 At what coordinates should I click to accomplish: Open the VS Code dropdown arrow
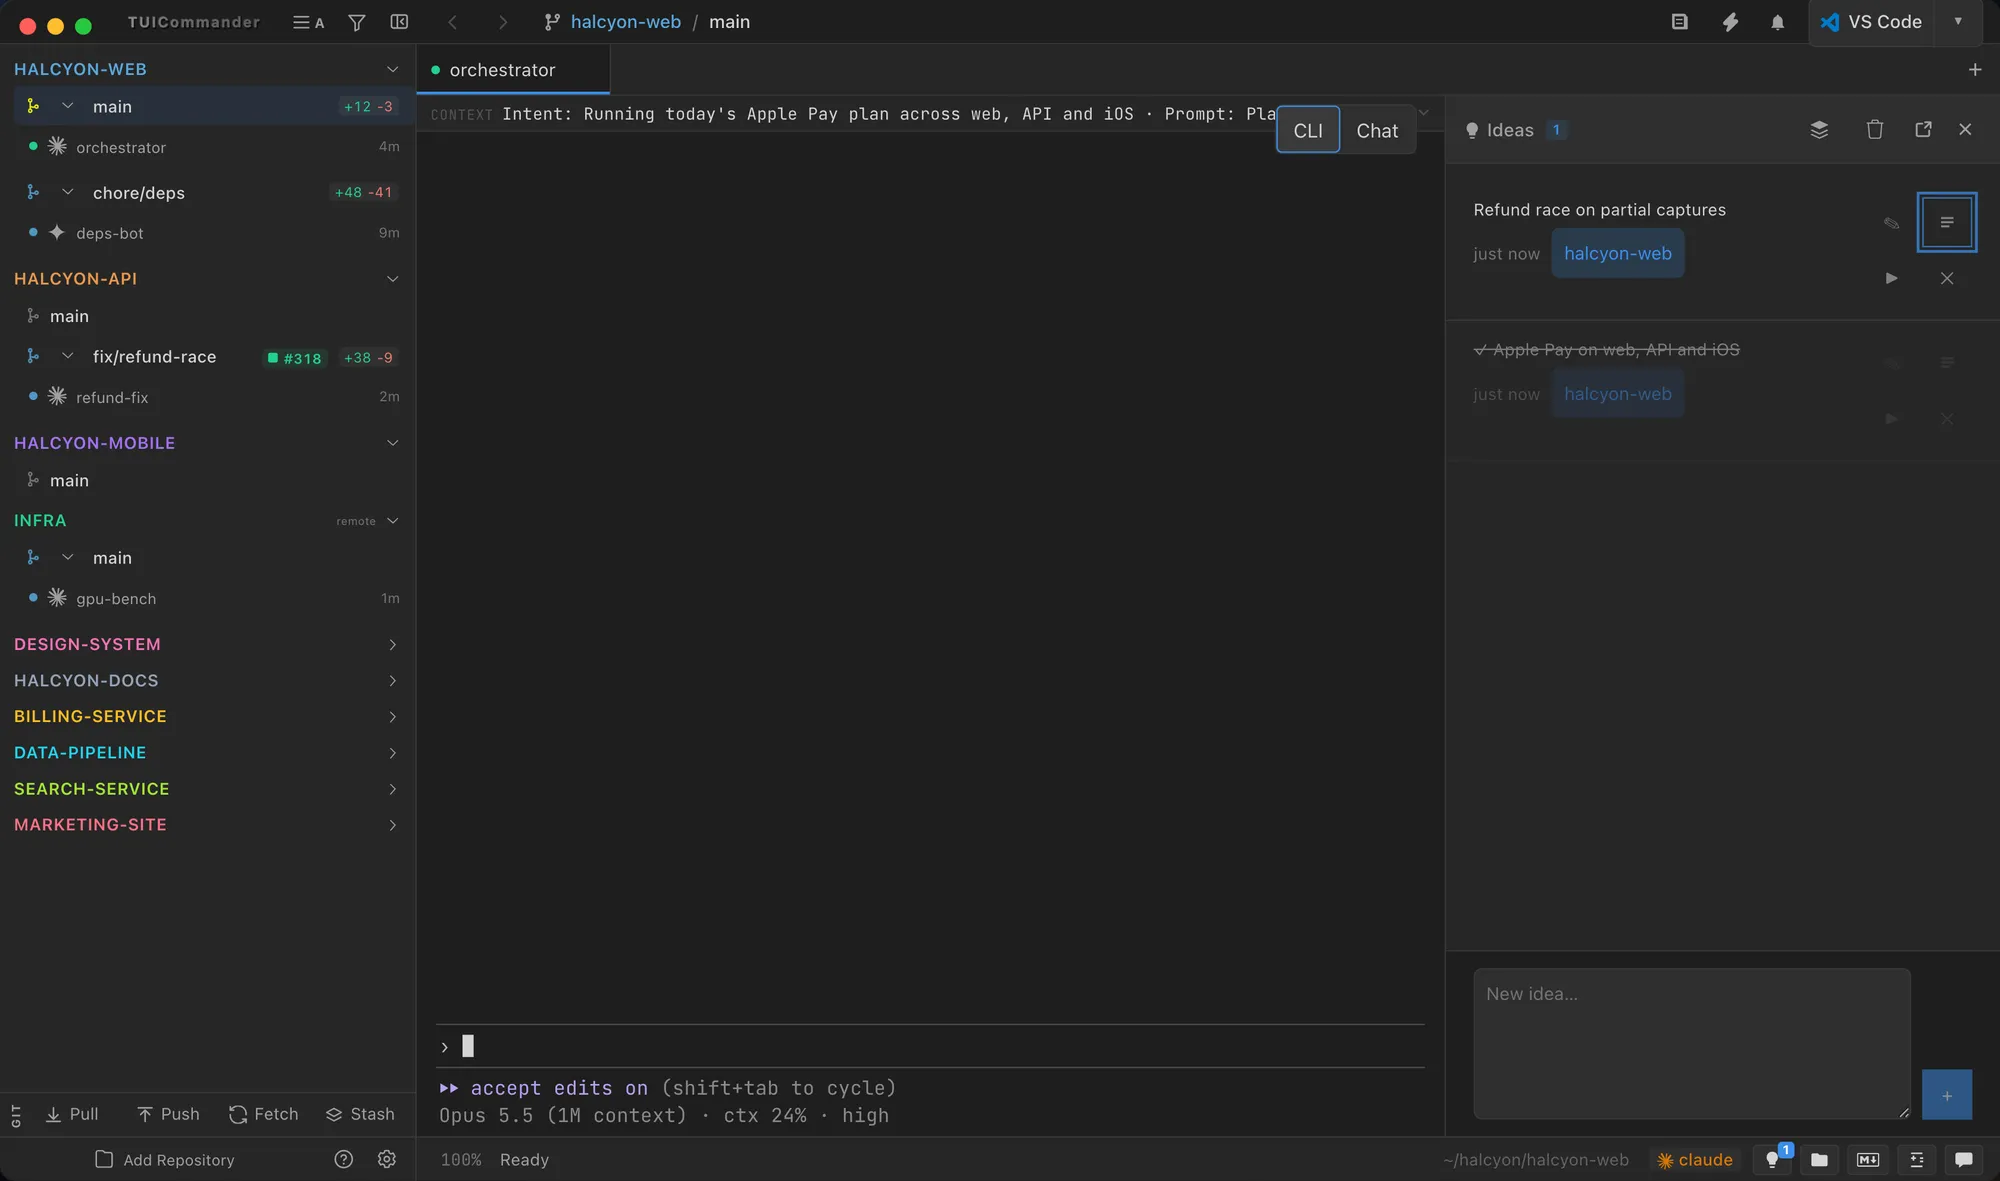pos(1958,22)
